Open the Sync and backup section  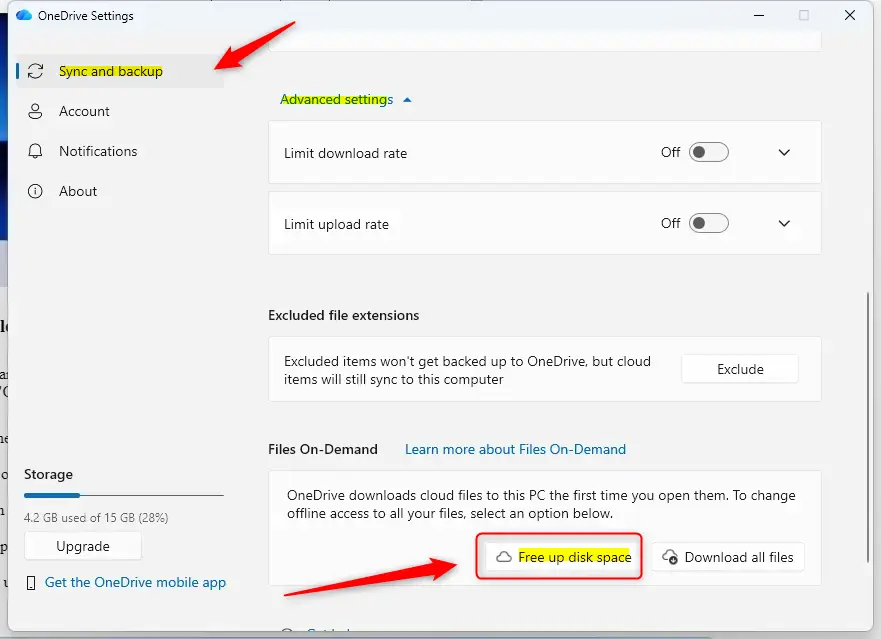pos(120,71)
